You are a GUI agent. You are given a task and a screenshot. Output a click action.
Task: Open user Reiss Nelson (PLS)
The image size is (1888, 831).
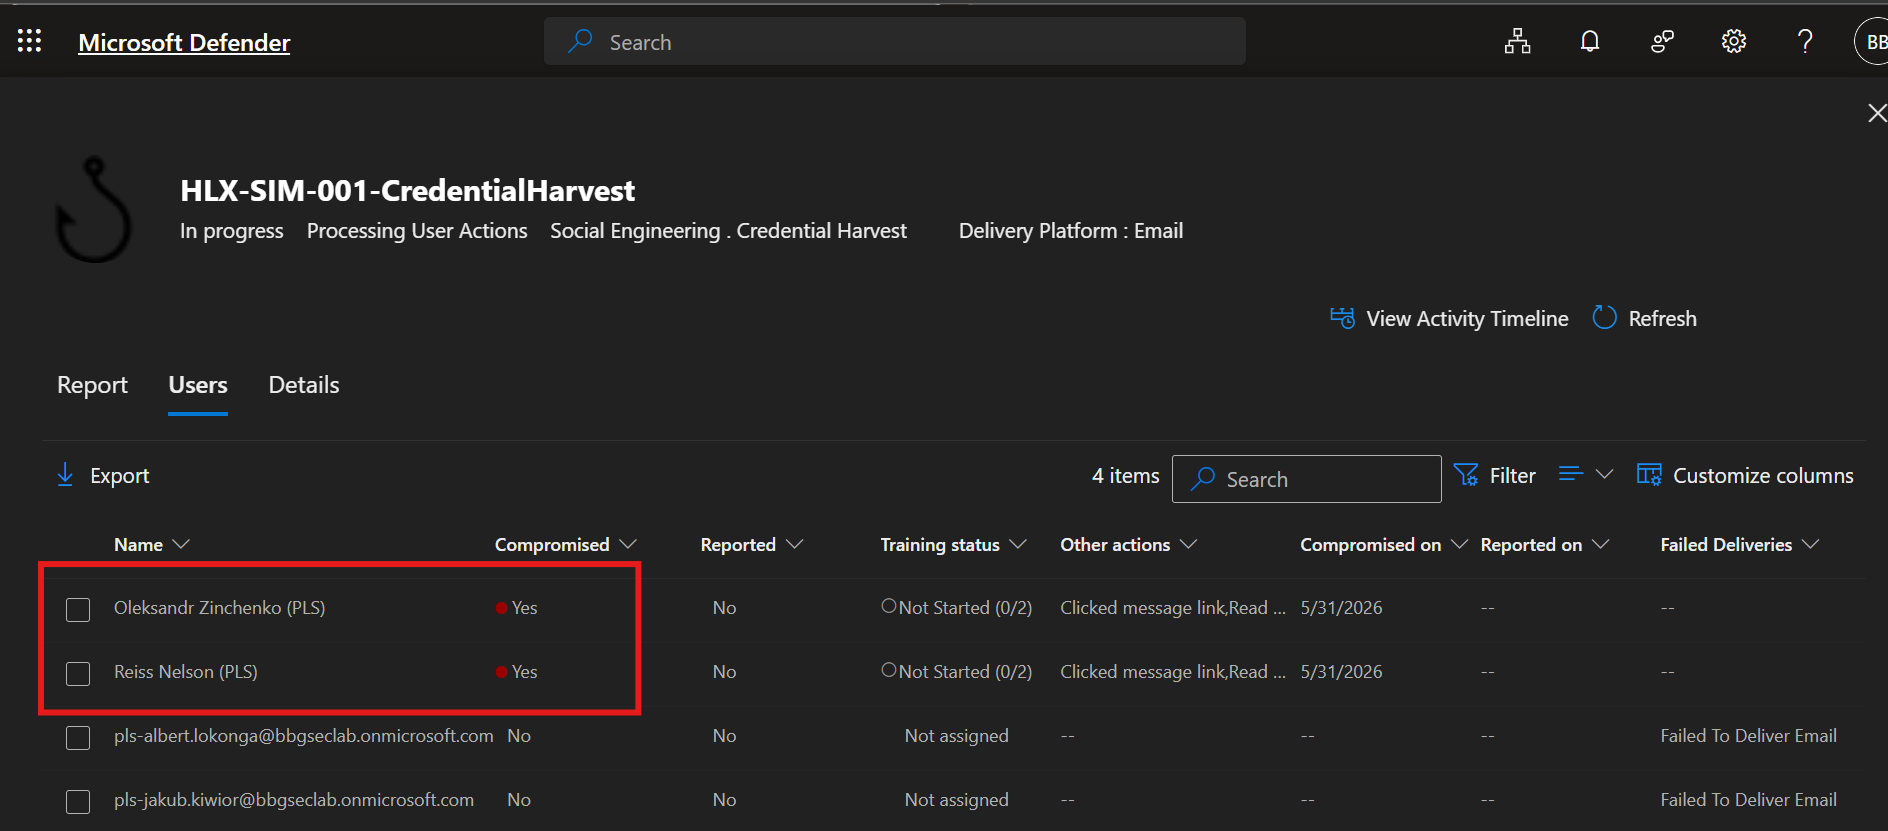[185, 671]
